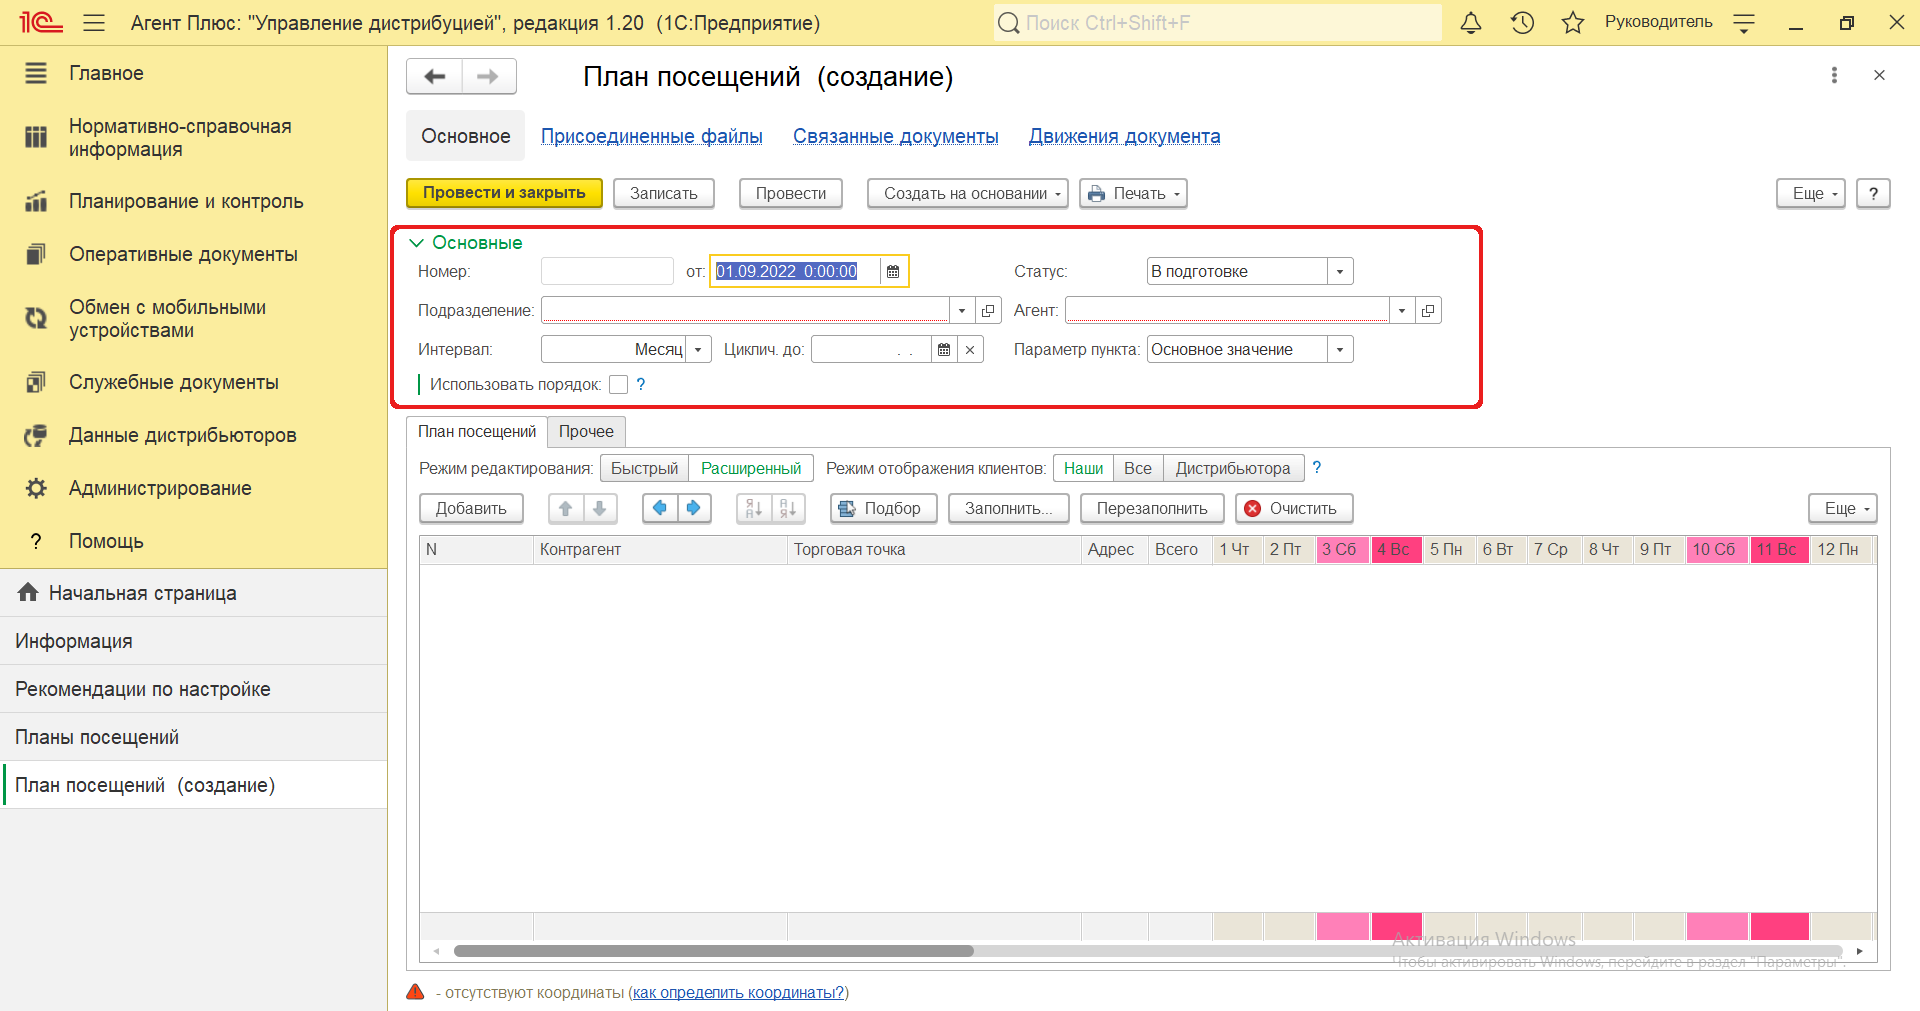Open the date calendar picker icon
Viewport: 1920px width, 1011px height.
click(x=893, y=271)
